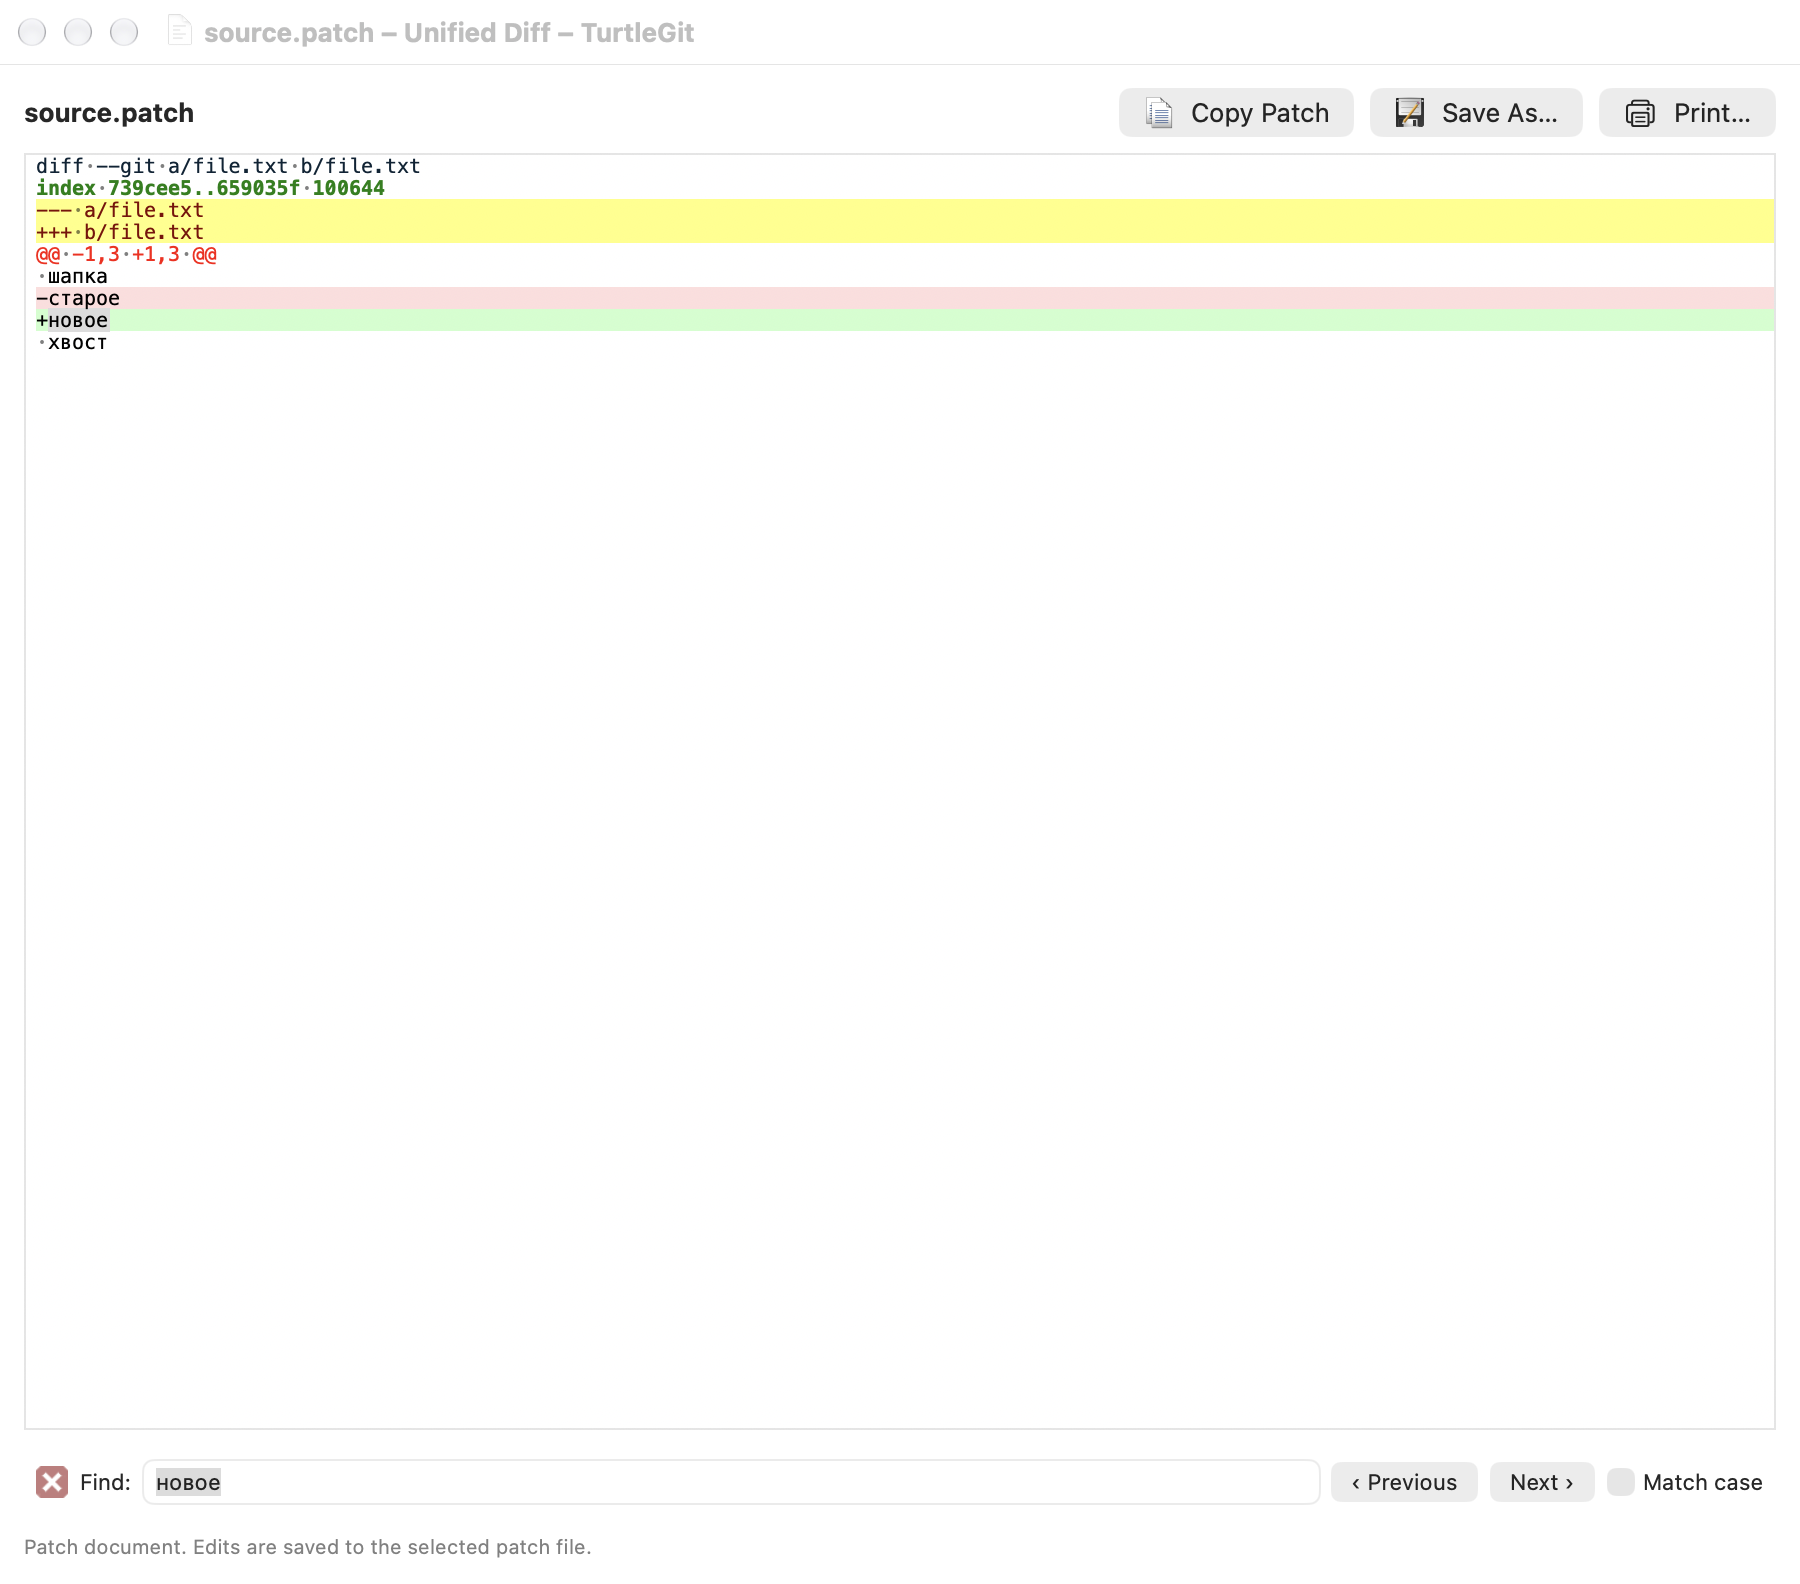Click the 'diff --git' first line
This screenshot has height=1584, width=1800.
228,166
